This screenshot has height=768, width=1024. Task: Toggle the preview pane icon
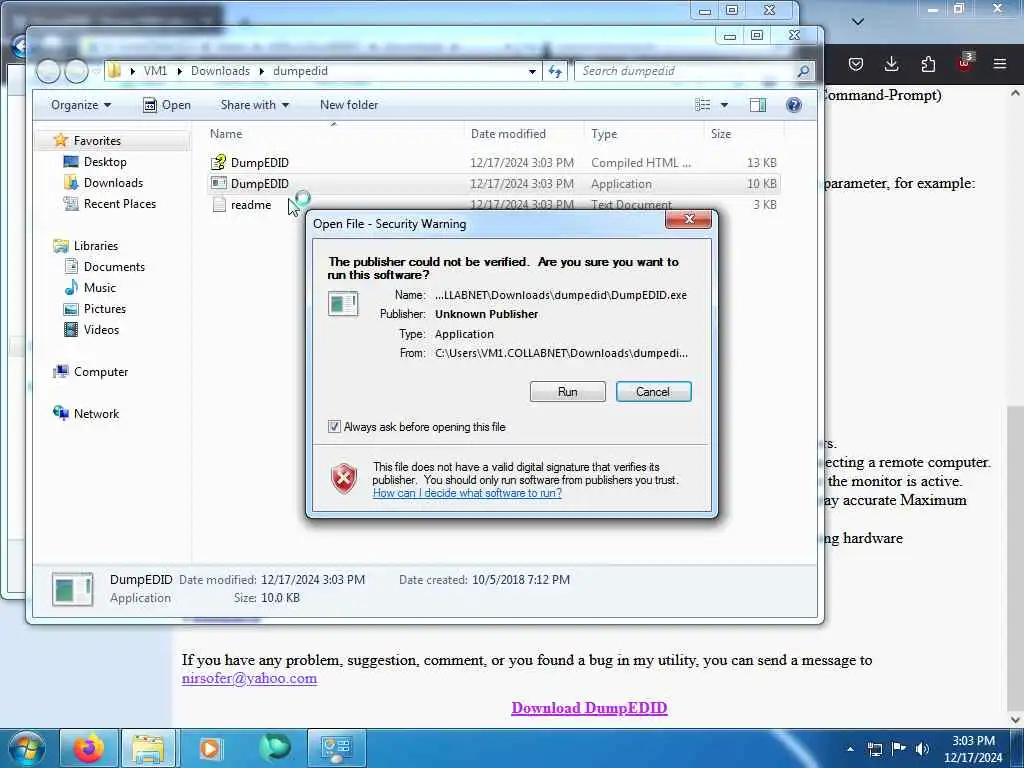pyautogui.click(x=758, y=105)
